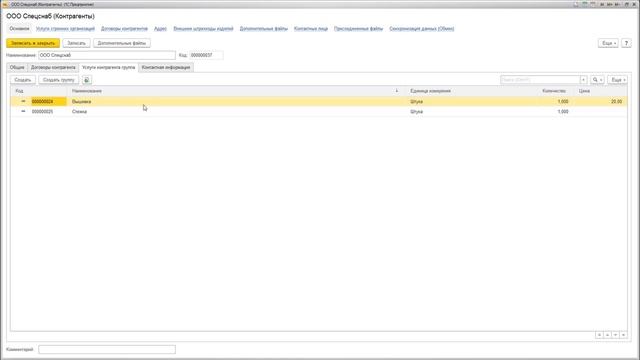Click the copy icon next to 'Создать группу'

[x=87, y=80]
